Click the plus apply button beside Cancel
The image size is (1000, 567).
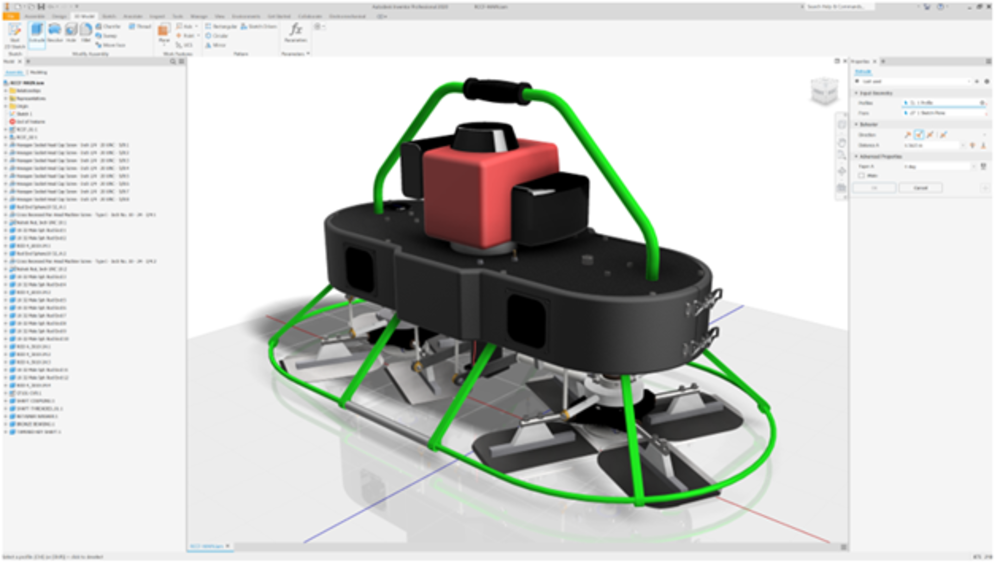click(985, 188)
